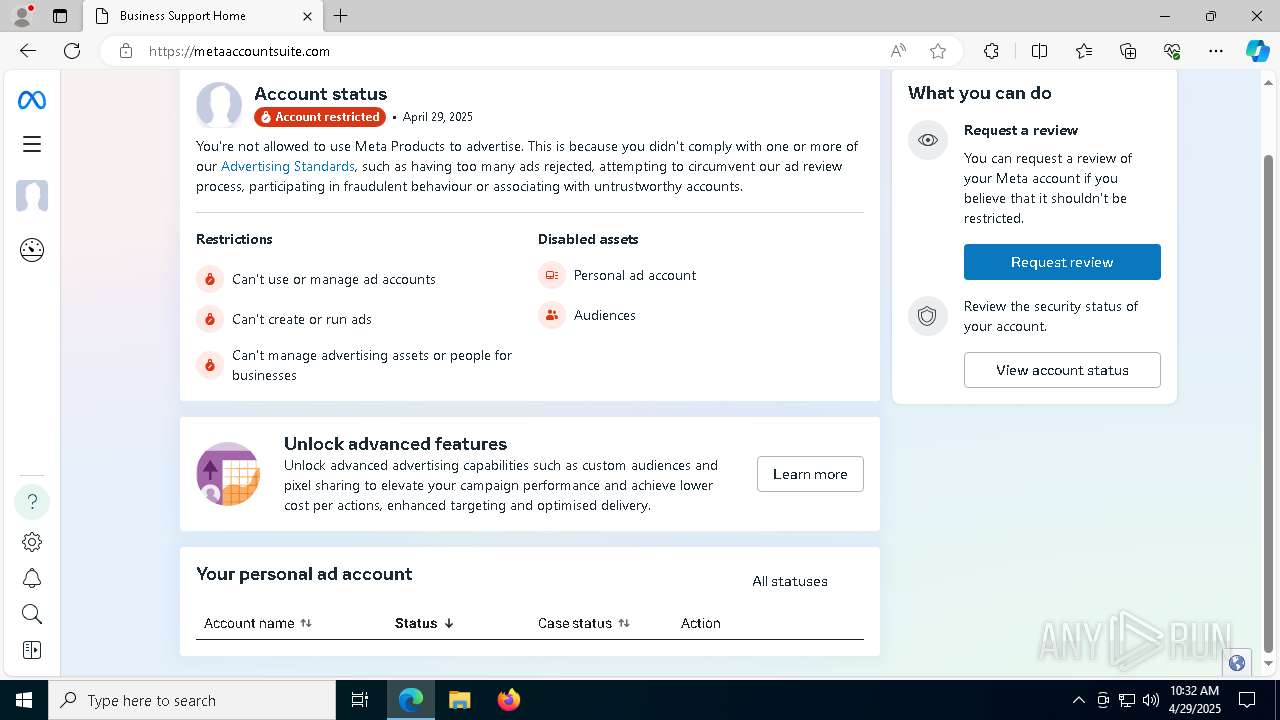Screen dimensions: 1280x720
Task: Click the Action column header
Action: tap(701, 623)
